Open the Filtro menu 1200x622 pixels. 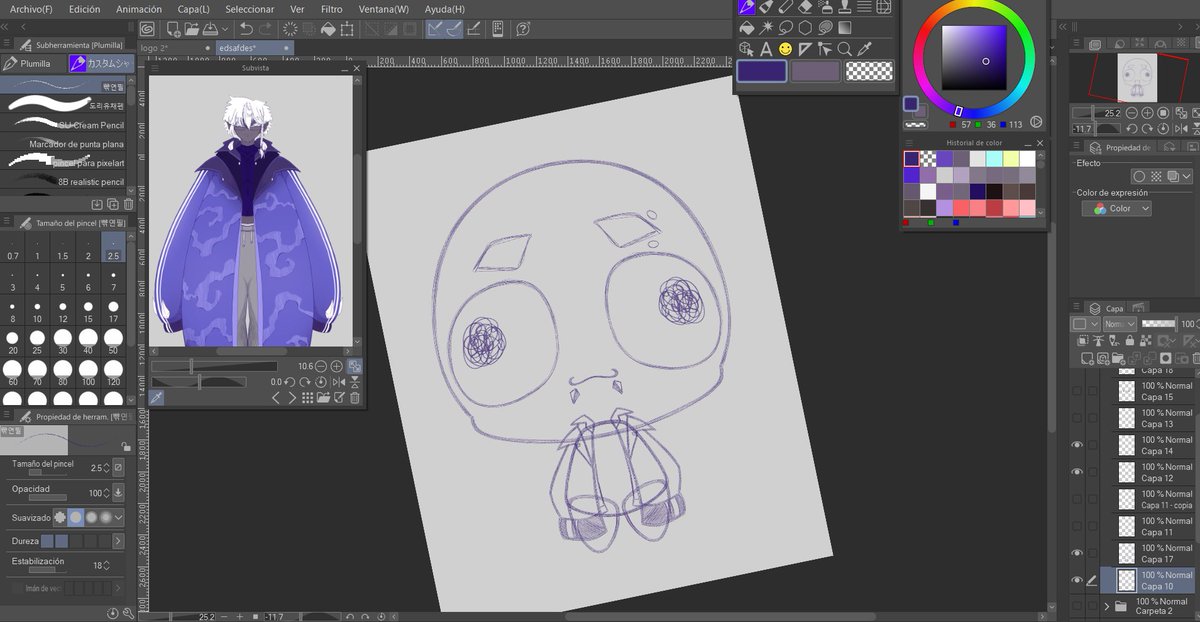coord(331,9)
